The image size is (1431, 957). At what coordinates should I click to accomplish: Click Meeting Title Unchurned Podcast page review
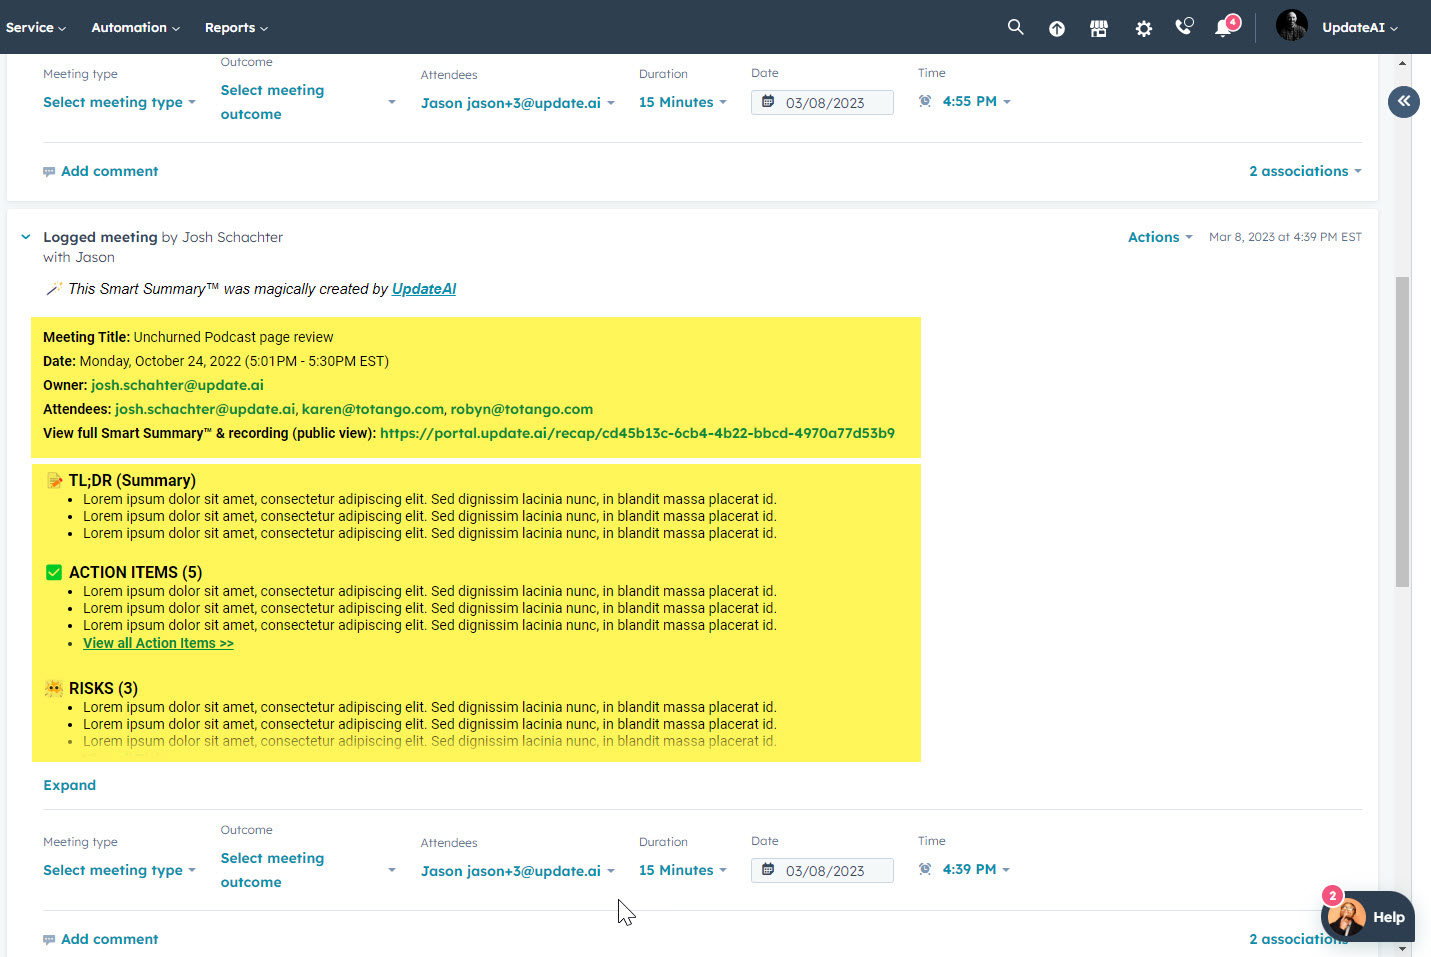[x=188, y=337]
